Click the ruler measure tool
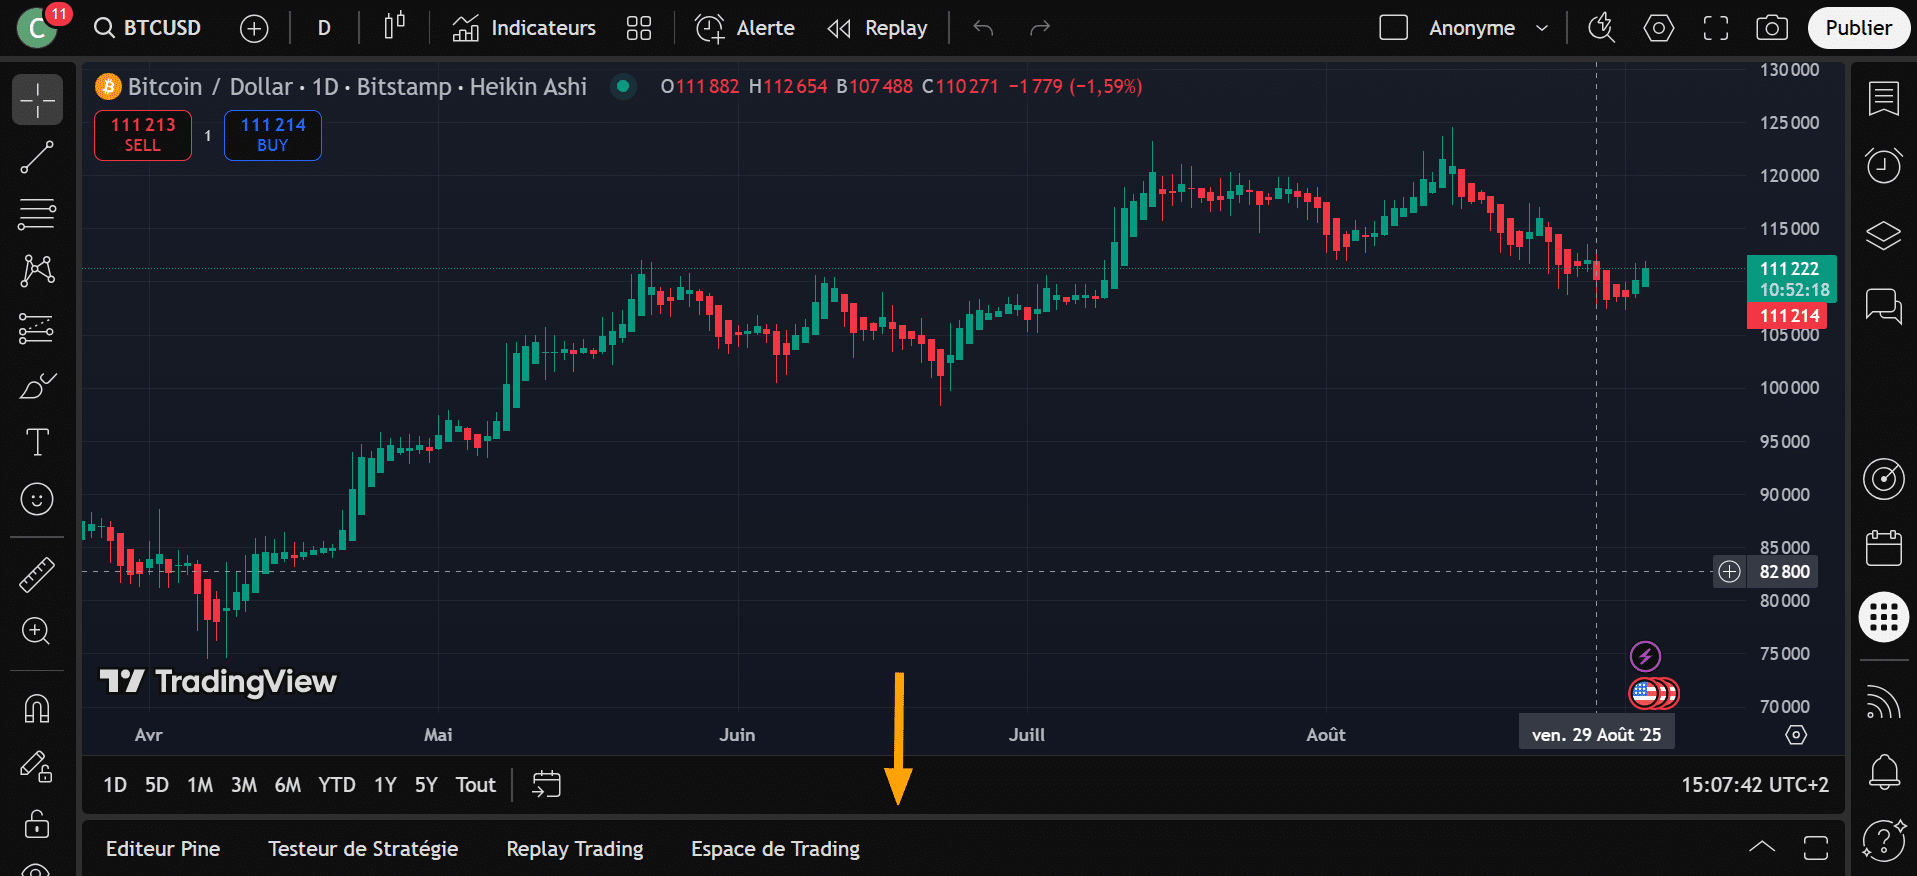 click(37, 574)
